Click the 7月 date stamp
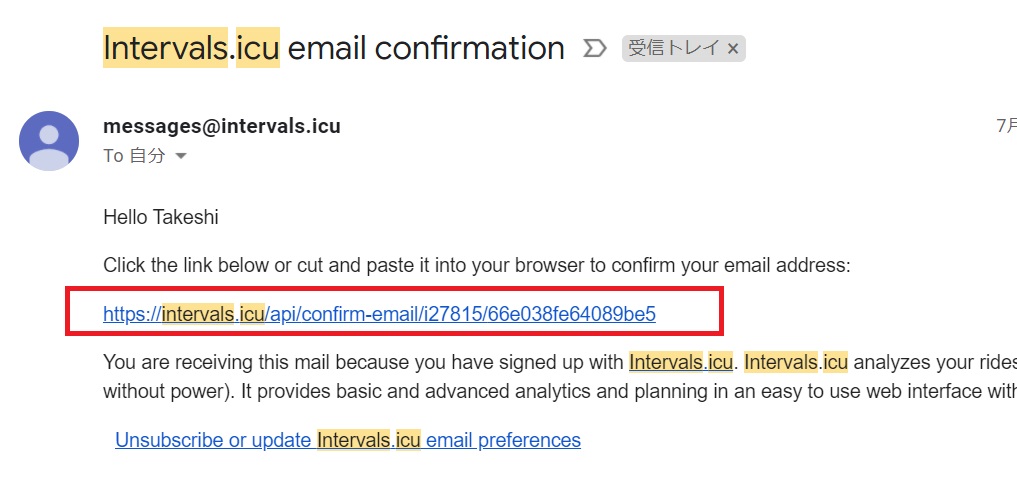 [x=1005, y=127]
